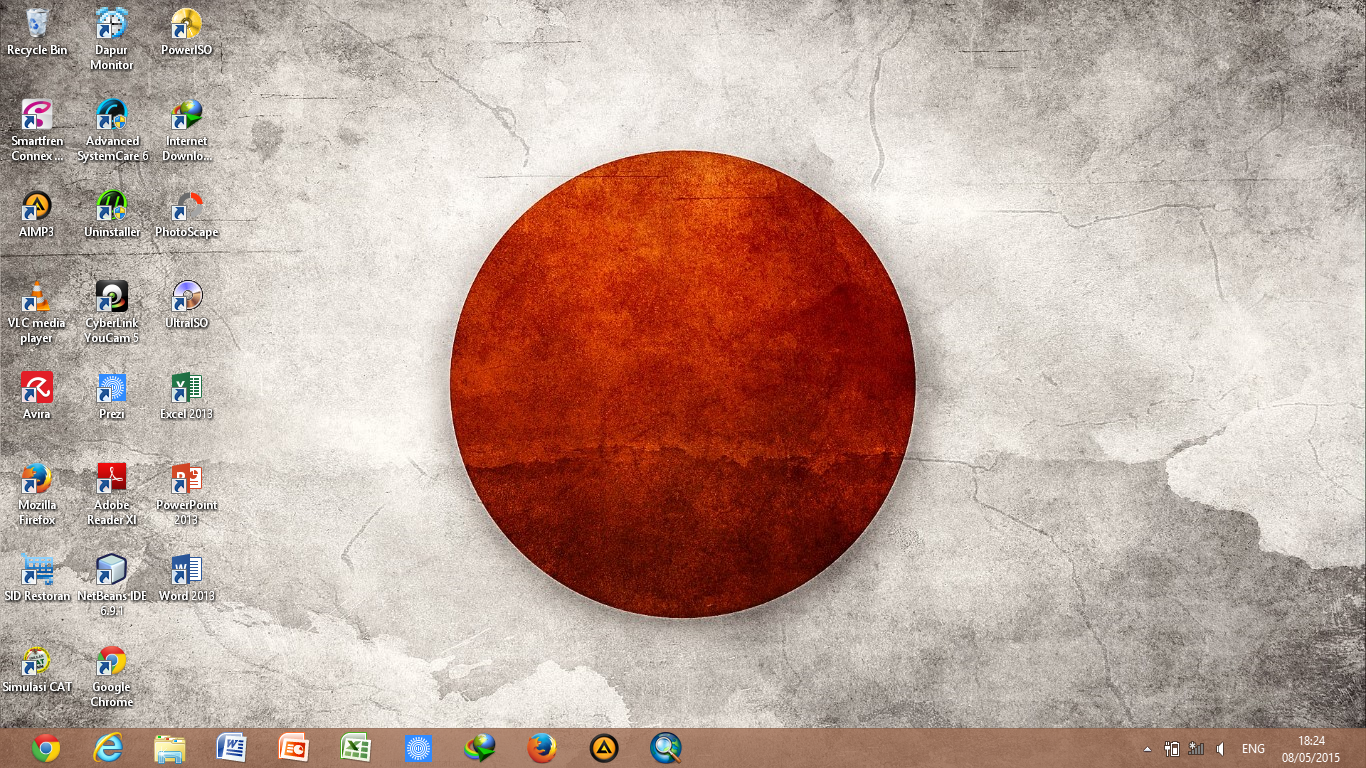Open the battery power tray icon
Image resolution: width=1366 pixels, height=768 pixels.
coord(1172,748)
